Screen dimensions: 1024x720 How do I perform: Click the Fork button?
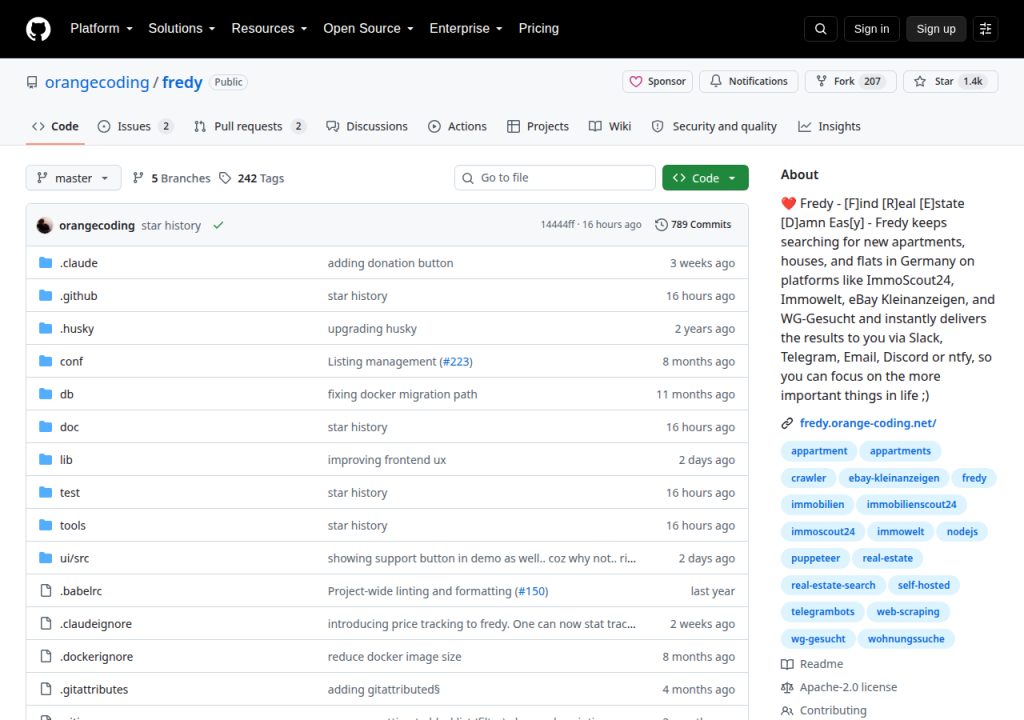(850, 82)
